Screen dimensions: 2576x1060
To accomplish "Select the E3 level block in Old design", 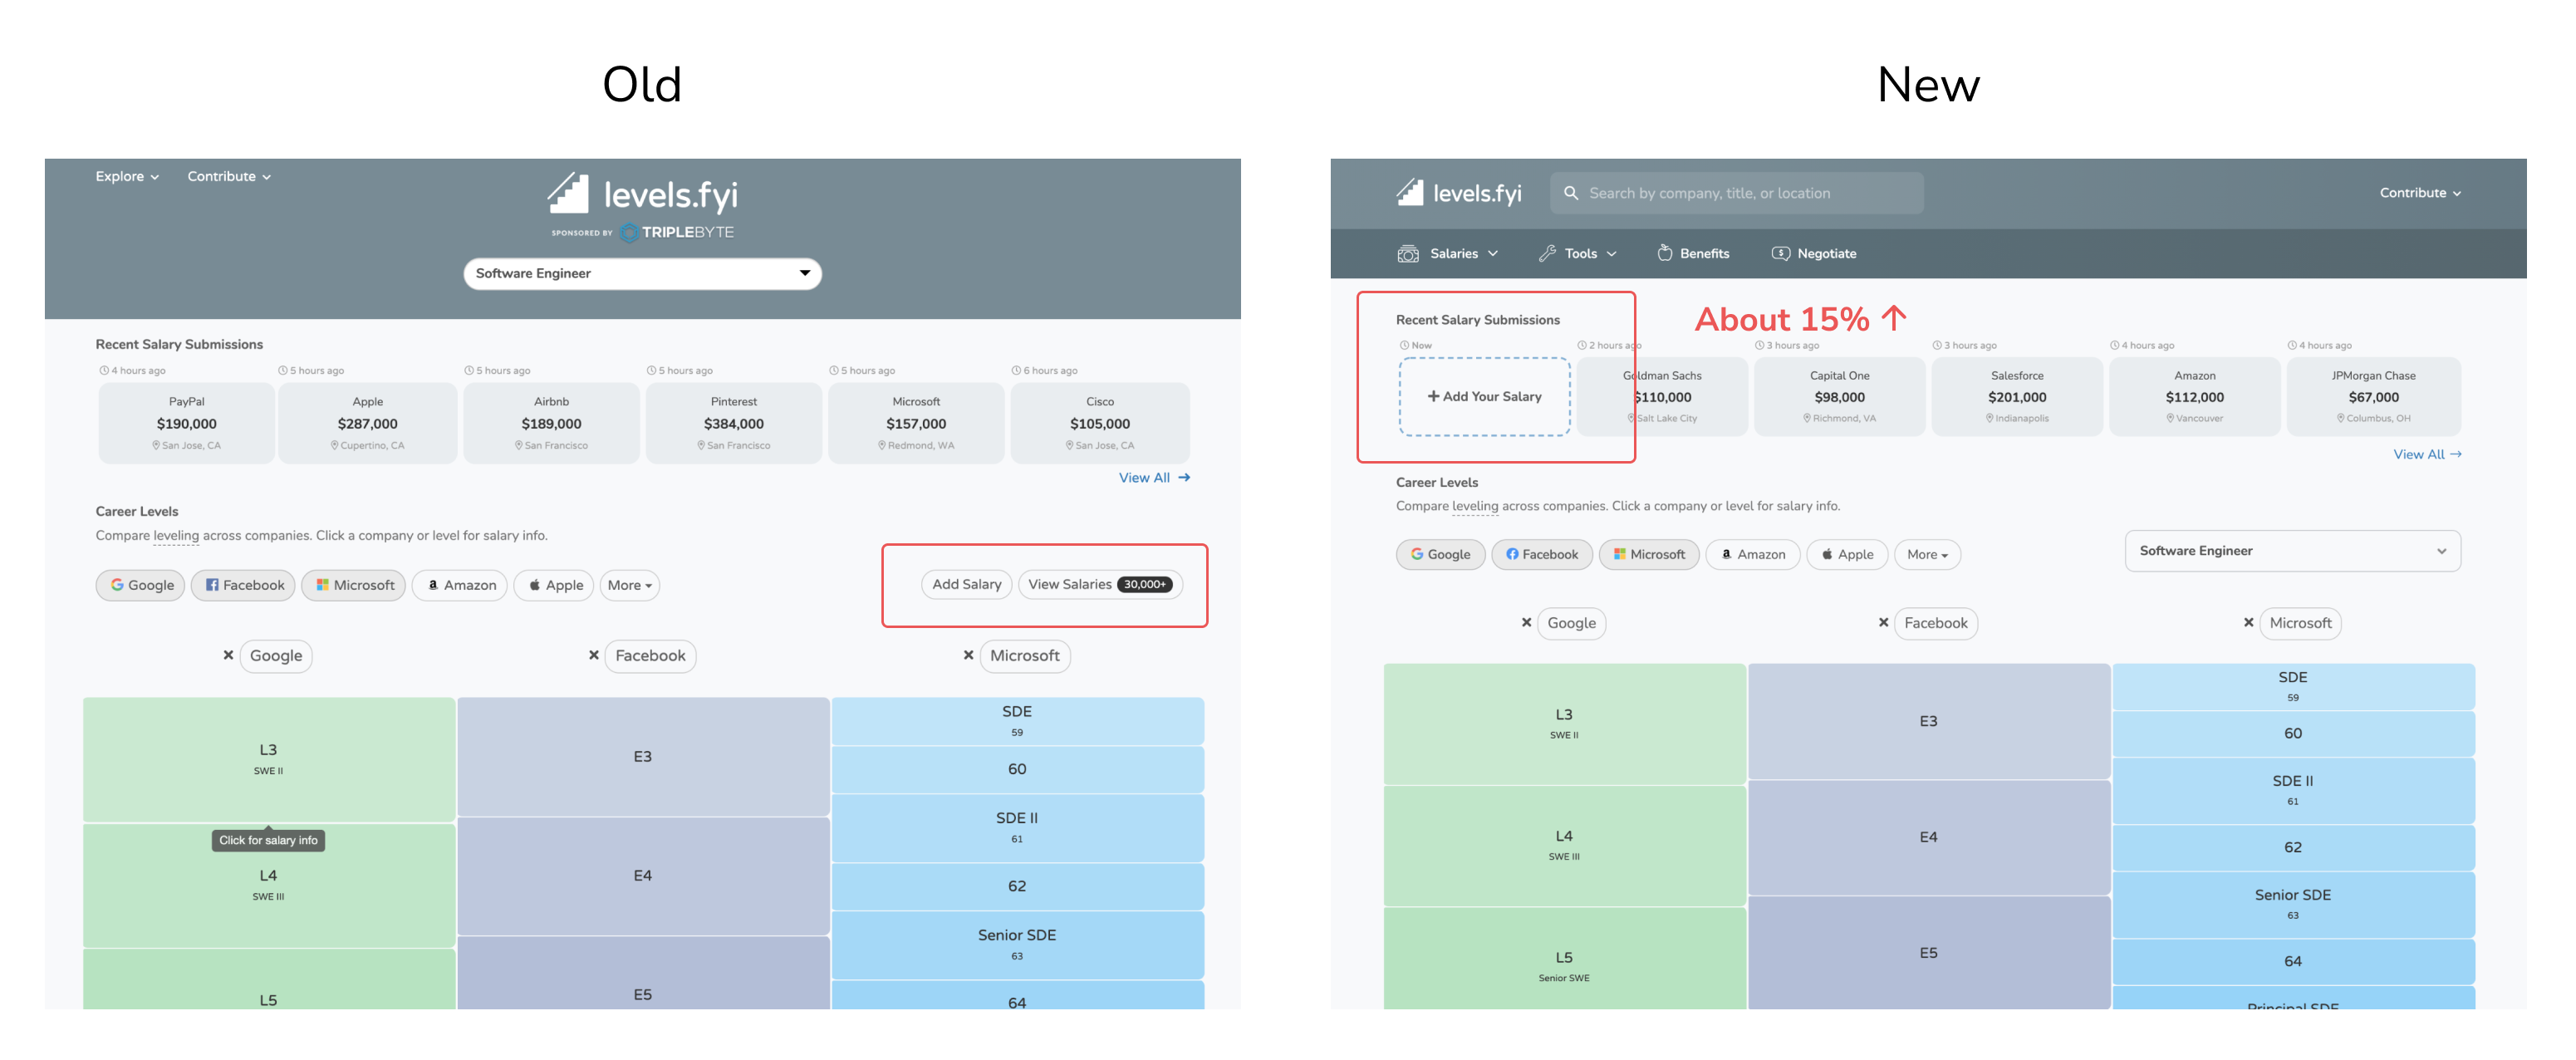I will (643, 757).
